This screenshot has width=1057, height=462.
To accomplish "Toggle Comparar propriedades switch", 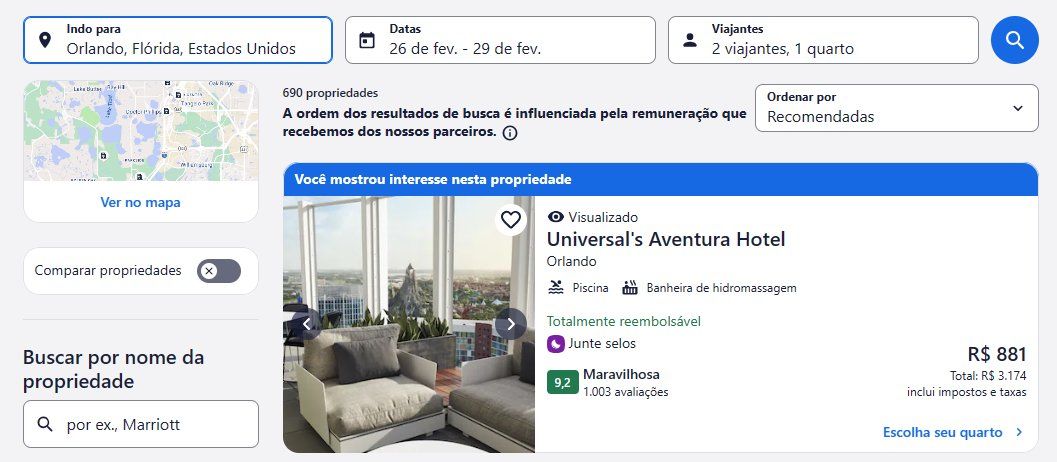I will click(218, 271).
